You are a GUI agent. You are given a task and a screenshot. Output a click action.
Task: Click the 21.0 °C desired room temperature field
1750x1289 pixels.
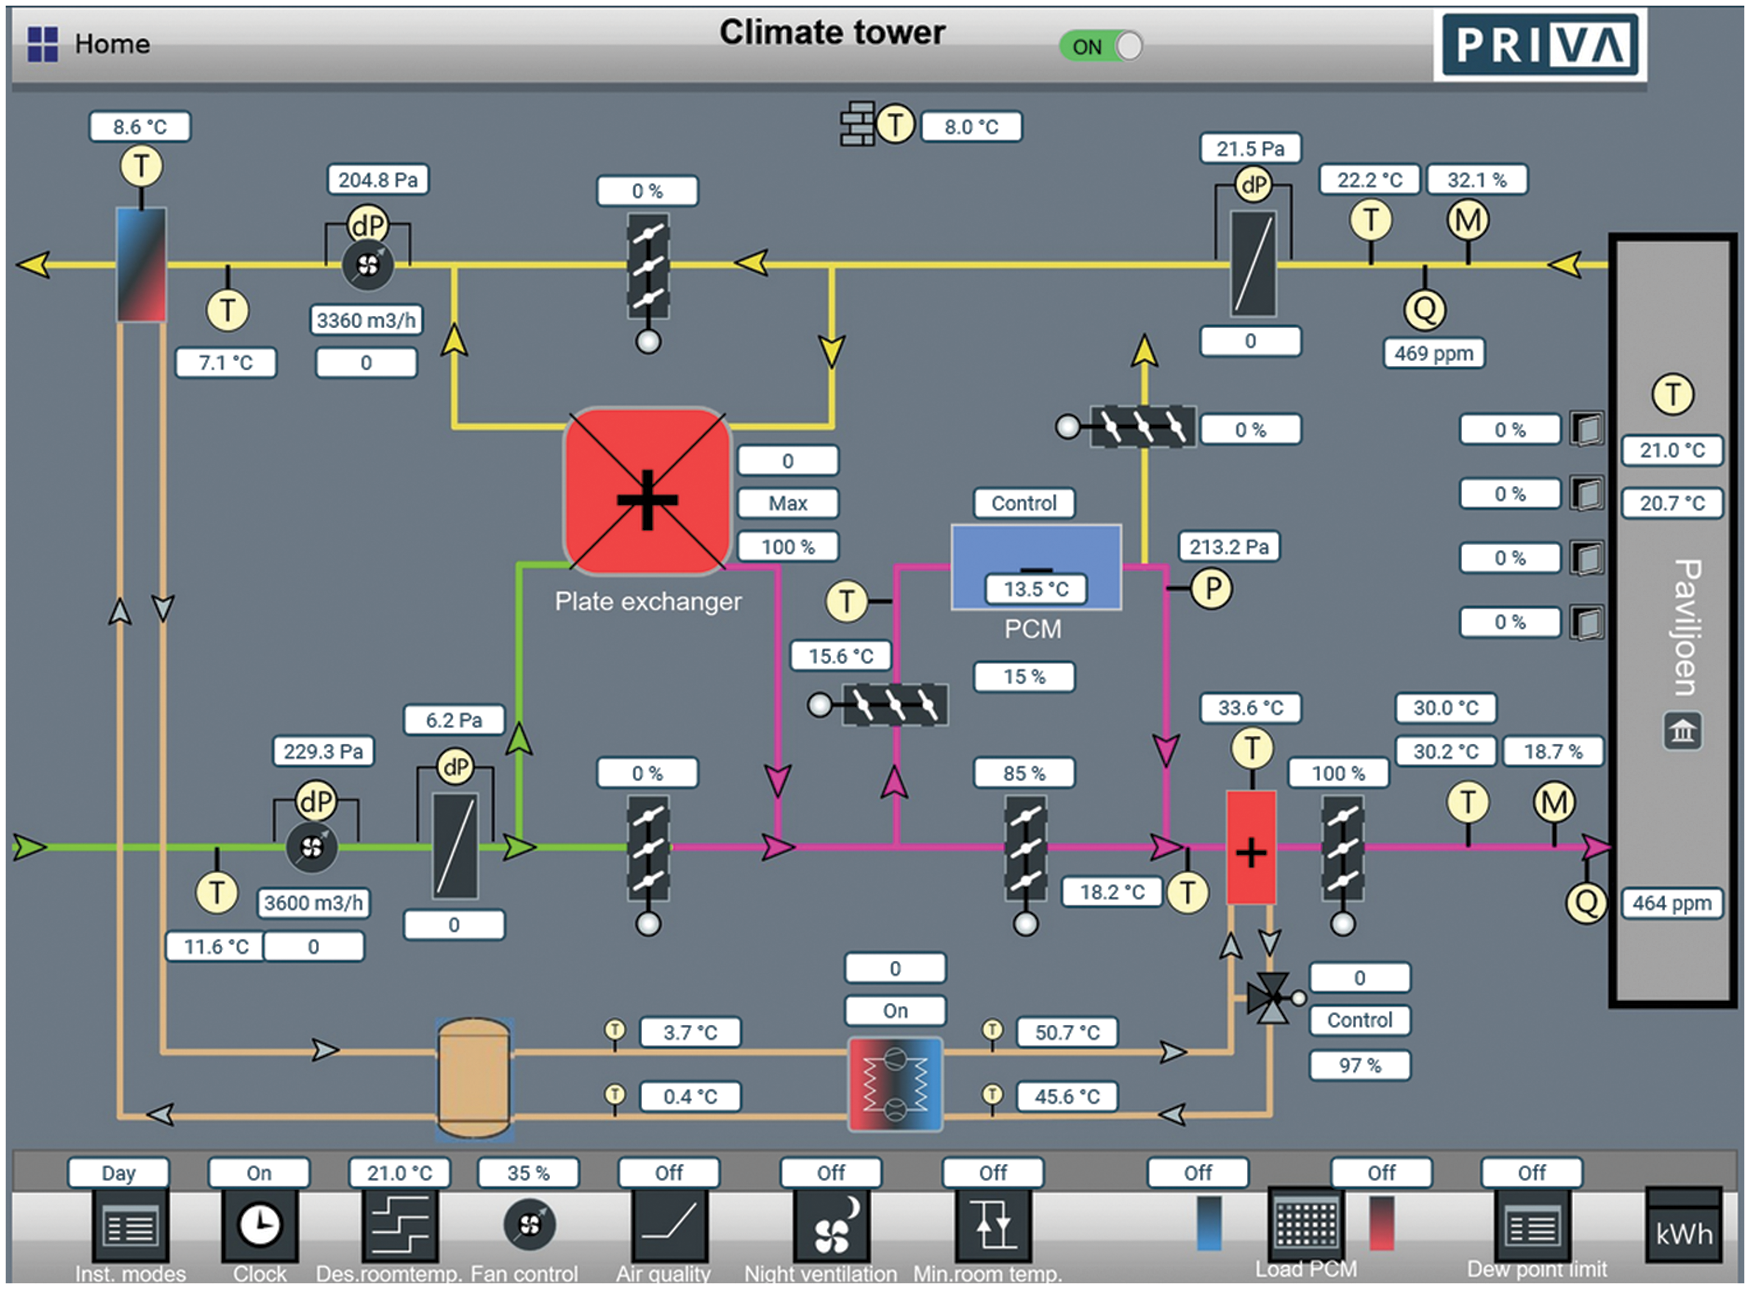(399, 1172)
